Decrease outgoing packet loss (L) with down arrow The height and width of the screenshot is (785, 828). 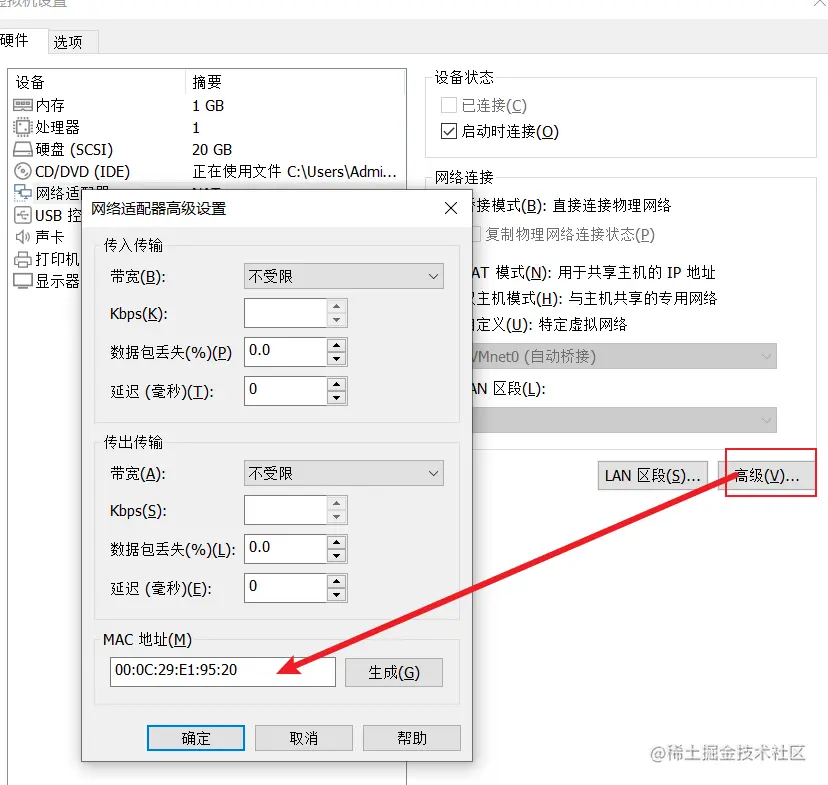pyautogui.click(x=336, y=556)
